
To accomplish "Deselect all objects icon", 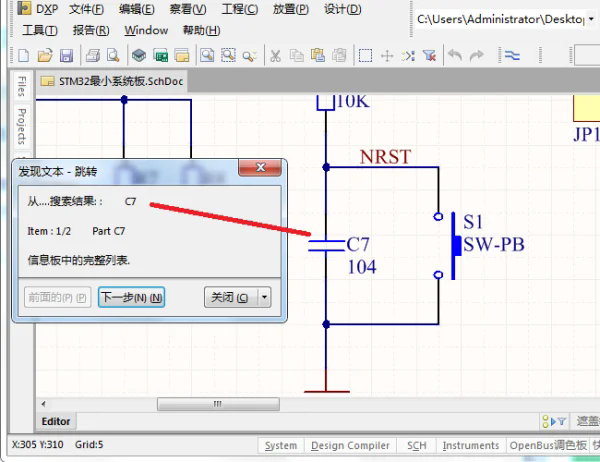I will (x=408, y=56).
